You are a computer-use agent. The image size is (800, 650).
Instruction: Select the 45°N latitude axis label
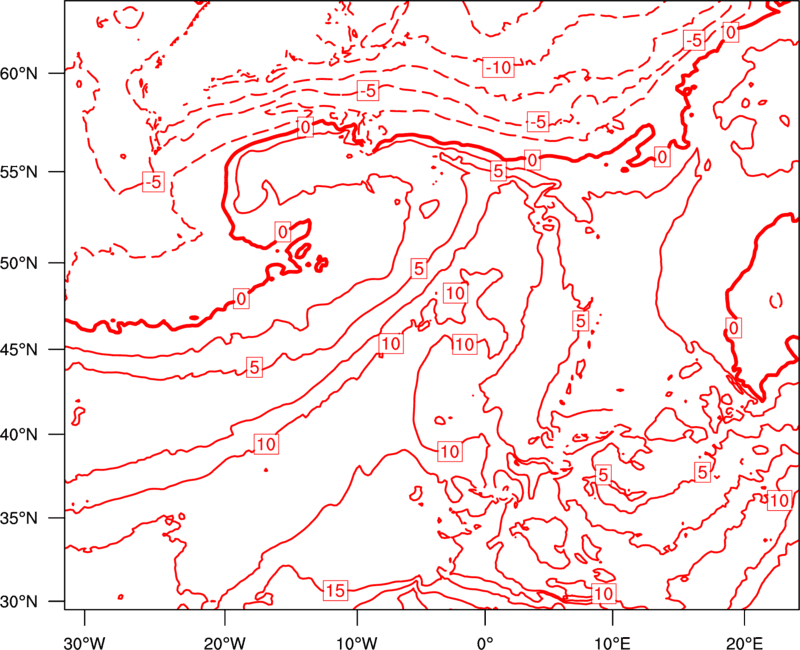pyautogui.click(x=19, y=350)
